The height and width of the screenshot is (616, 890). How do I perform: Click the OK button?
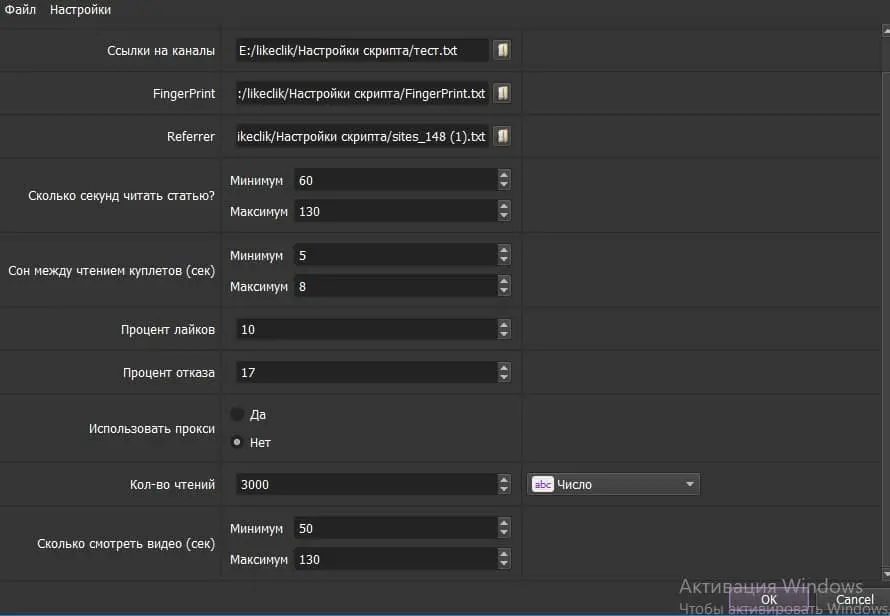(x=769, y=600)
